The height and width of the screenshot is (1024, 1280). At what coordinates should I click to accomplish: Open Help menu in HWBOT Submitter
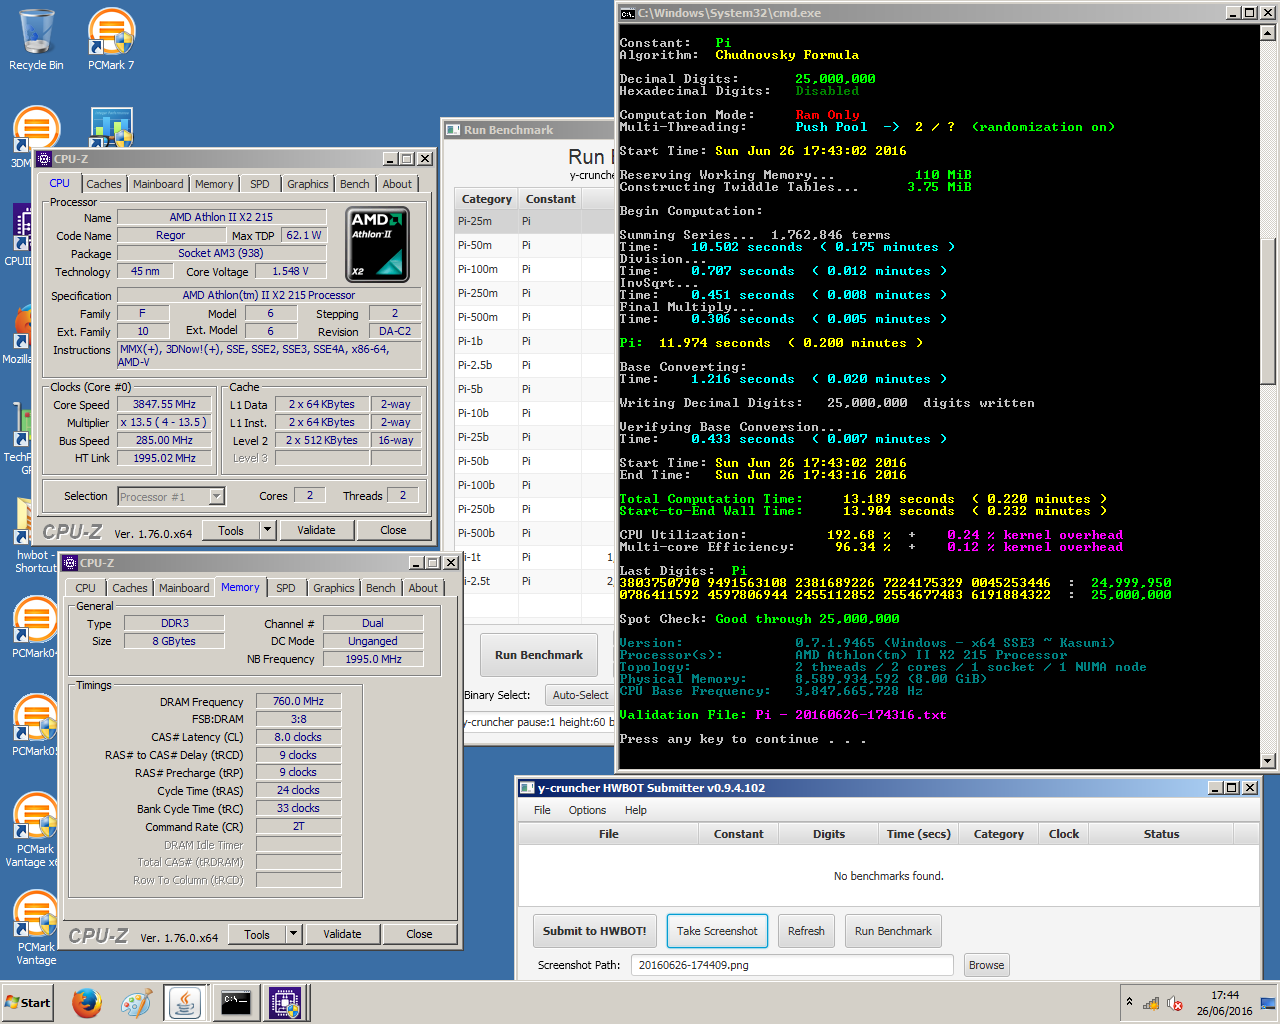636,810
